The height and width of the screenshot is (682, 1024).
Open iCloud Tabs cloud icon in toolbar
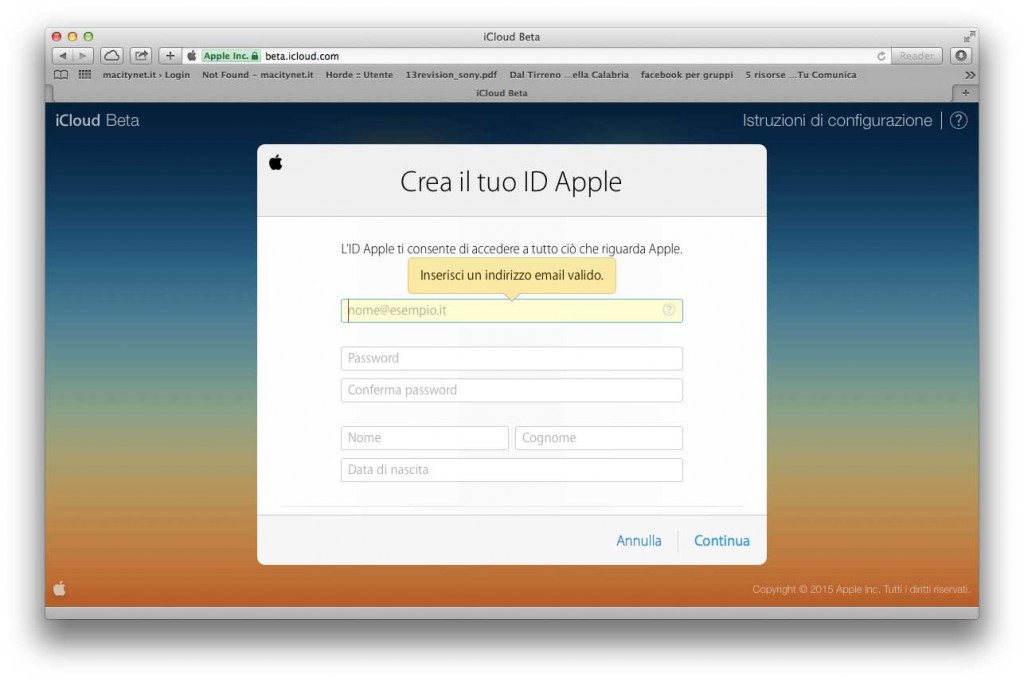tap(112, 56)
